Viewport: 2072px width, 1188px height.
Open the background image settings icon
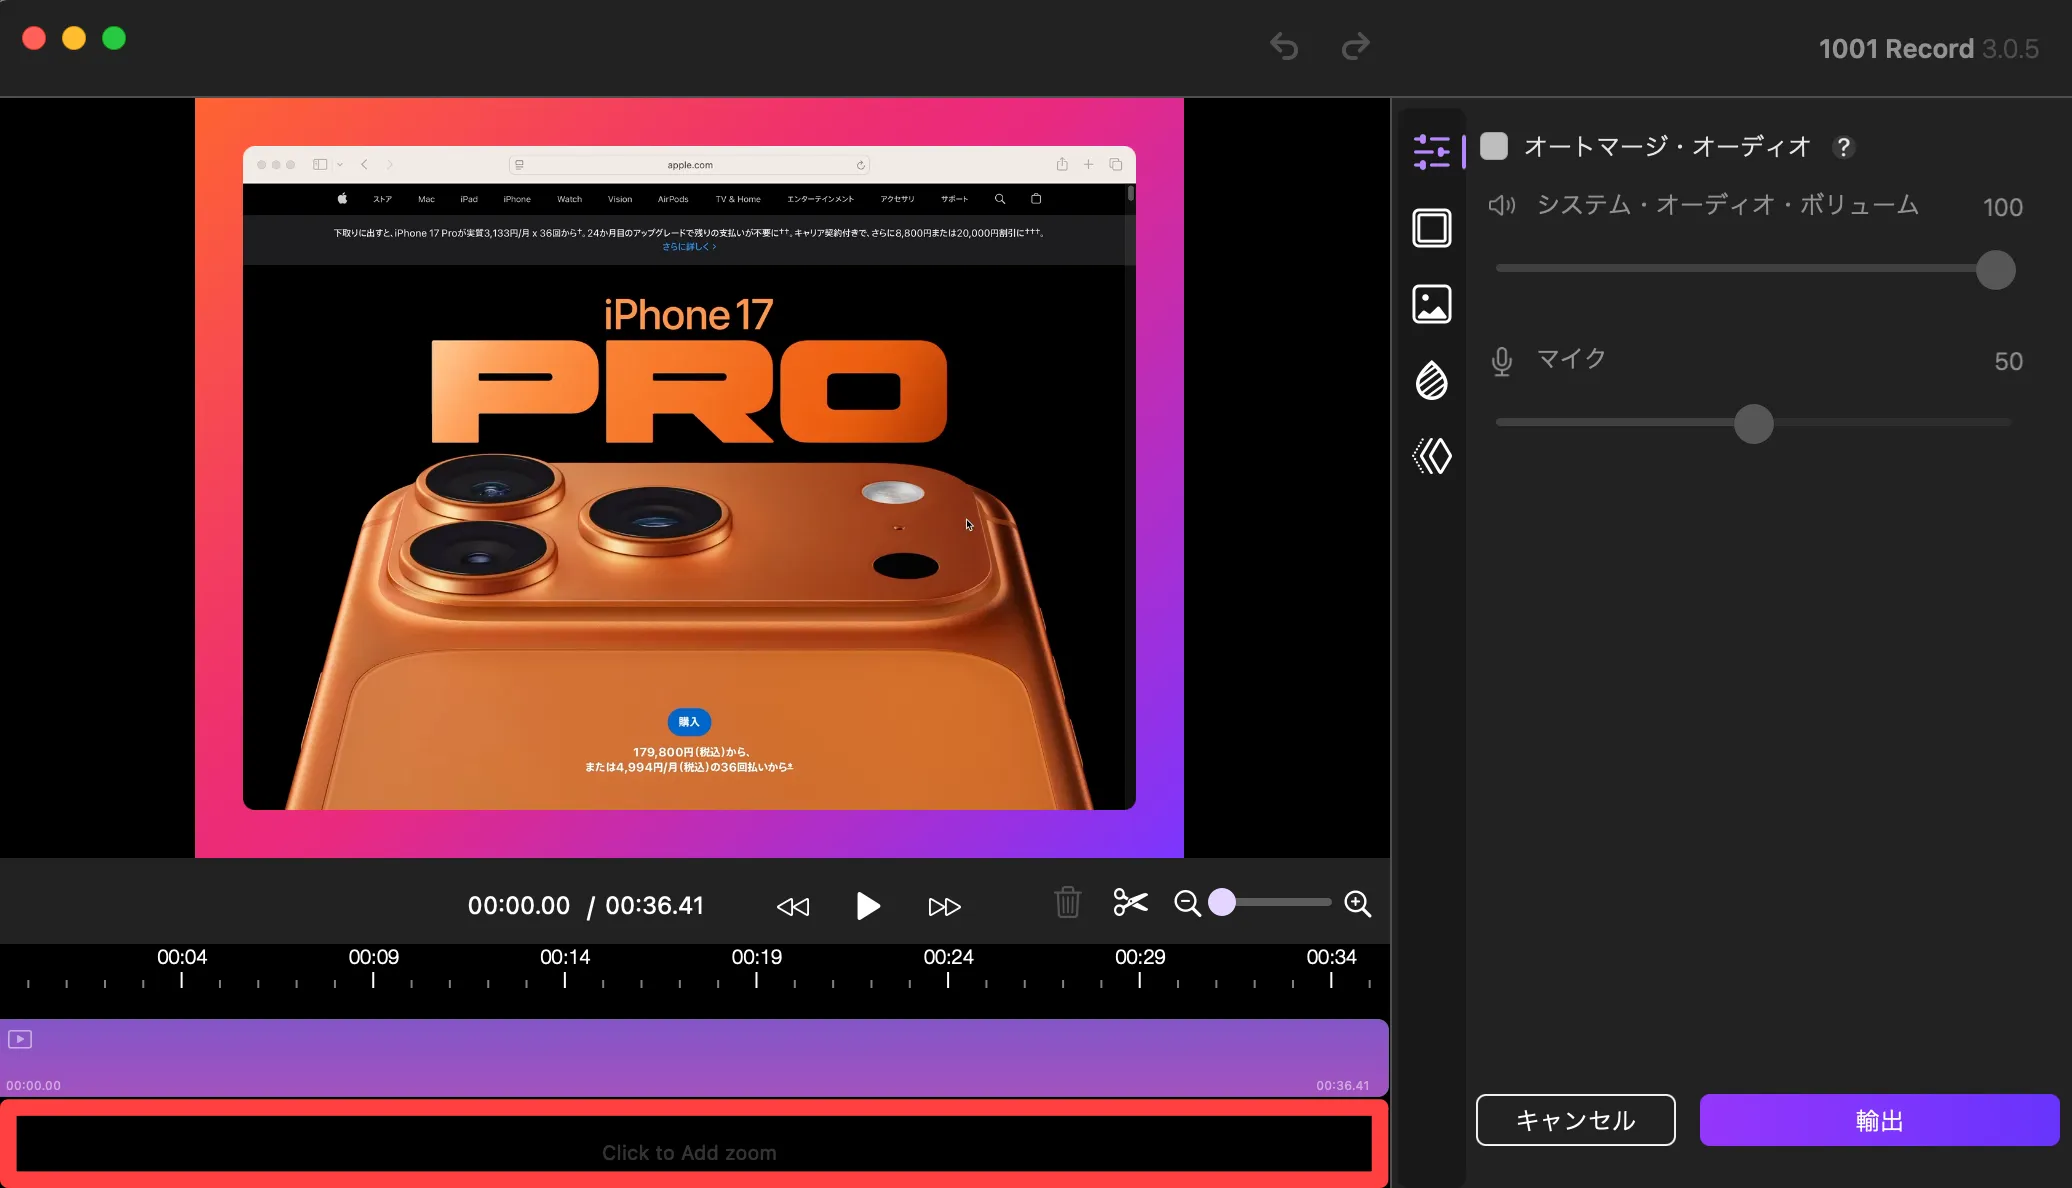(x=1431, y=304)
